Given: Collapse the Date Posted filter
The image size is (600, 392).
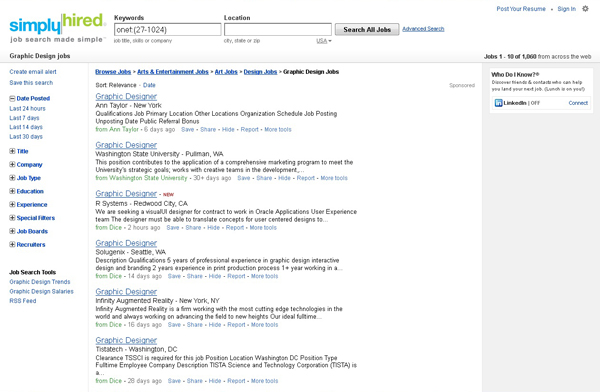Looking at the screenshot, I should point(12,98).
